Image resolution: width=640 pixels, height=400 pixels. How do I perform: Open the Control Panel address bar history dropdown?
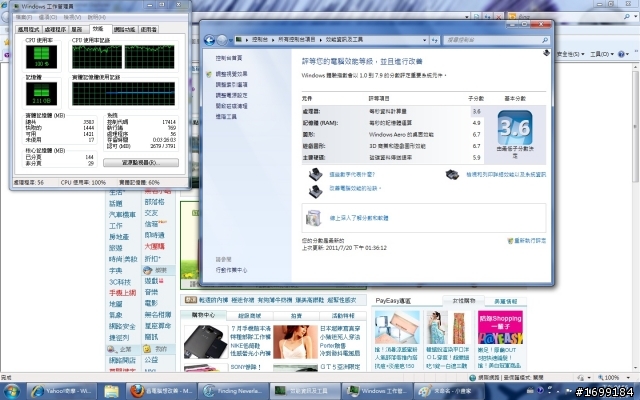(x=424, y=40)
